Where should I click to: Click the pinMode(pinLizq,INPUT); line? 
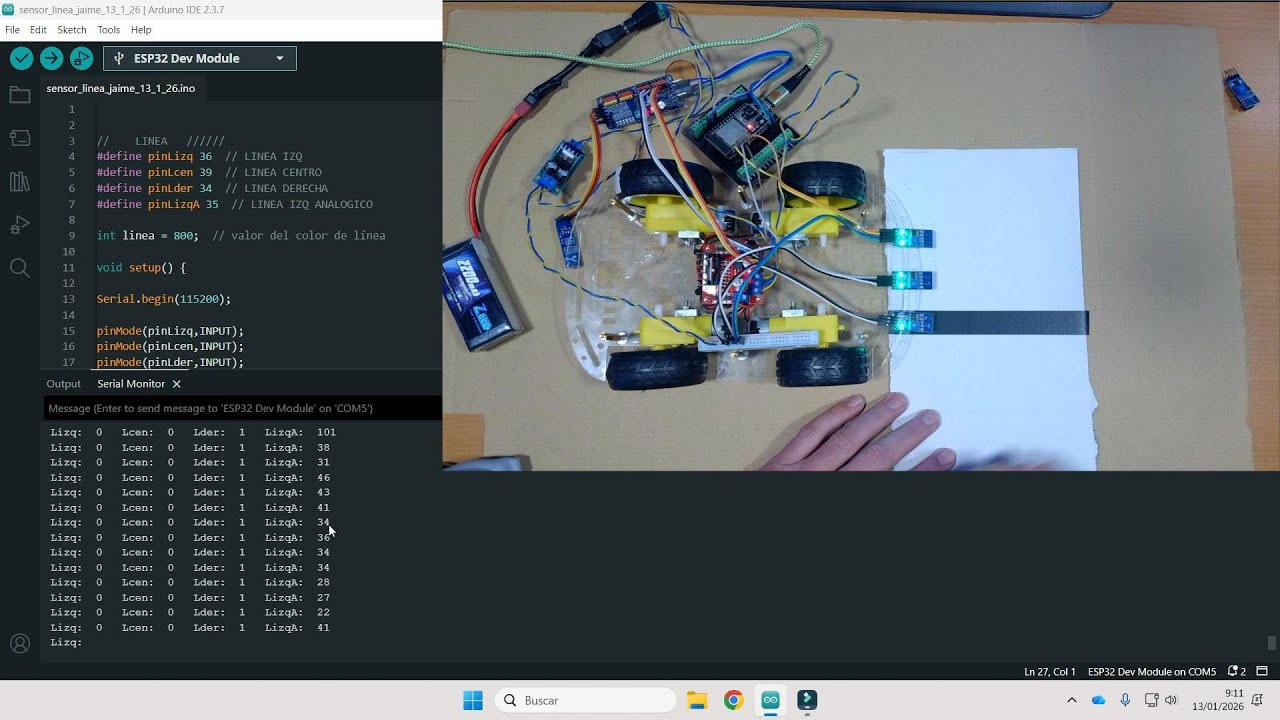point(170,331)
